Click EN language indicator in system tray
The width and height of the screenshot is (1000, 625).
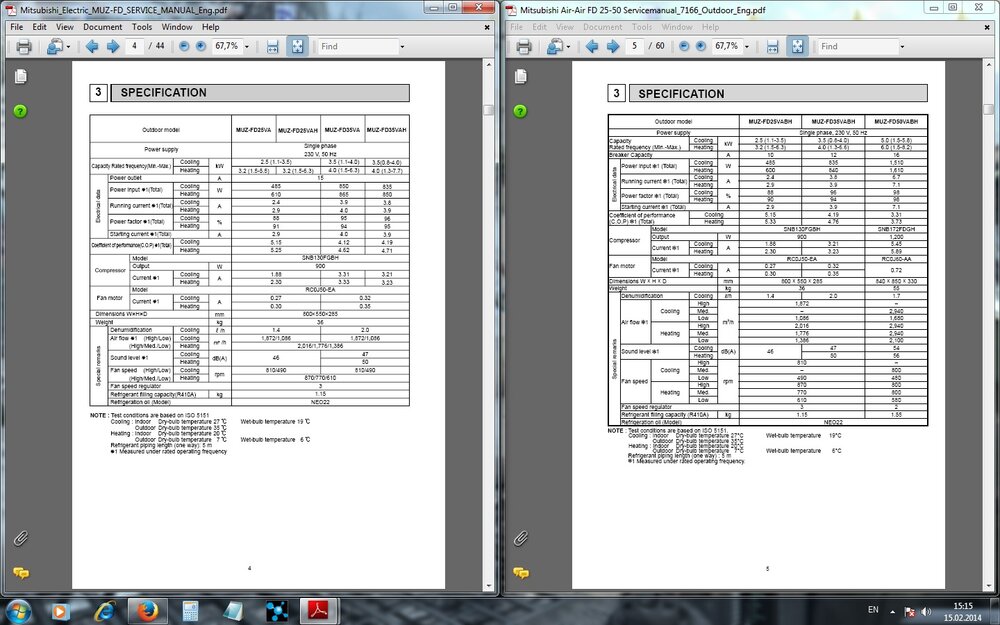pos(873,610)
